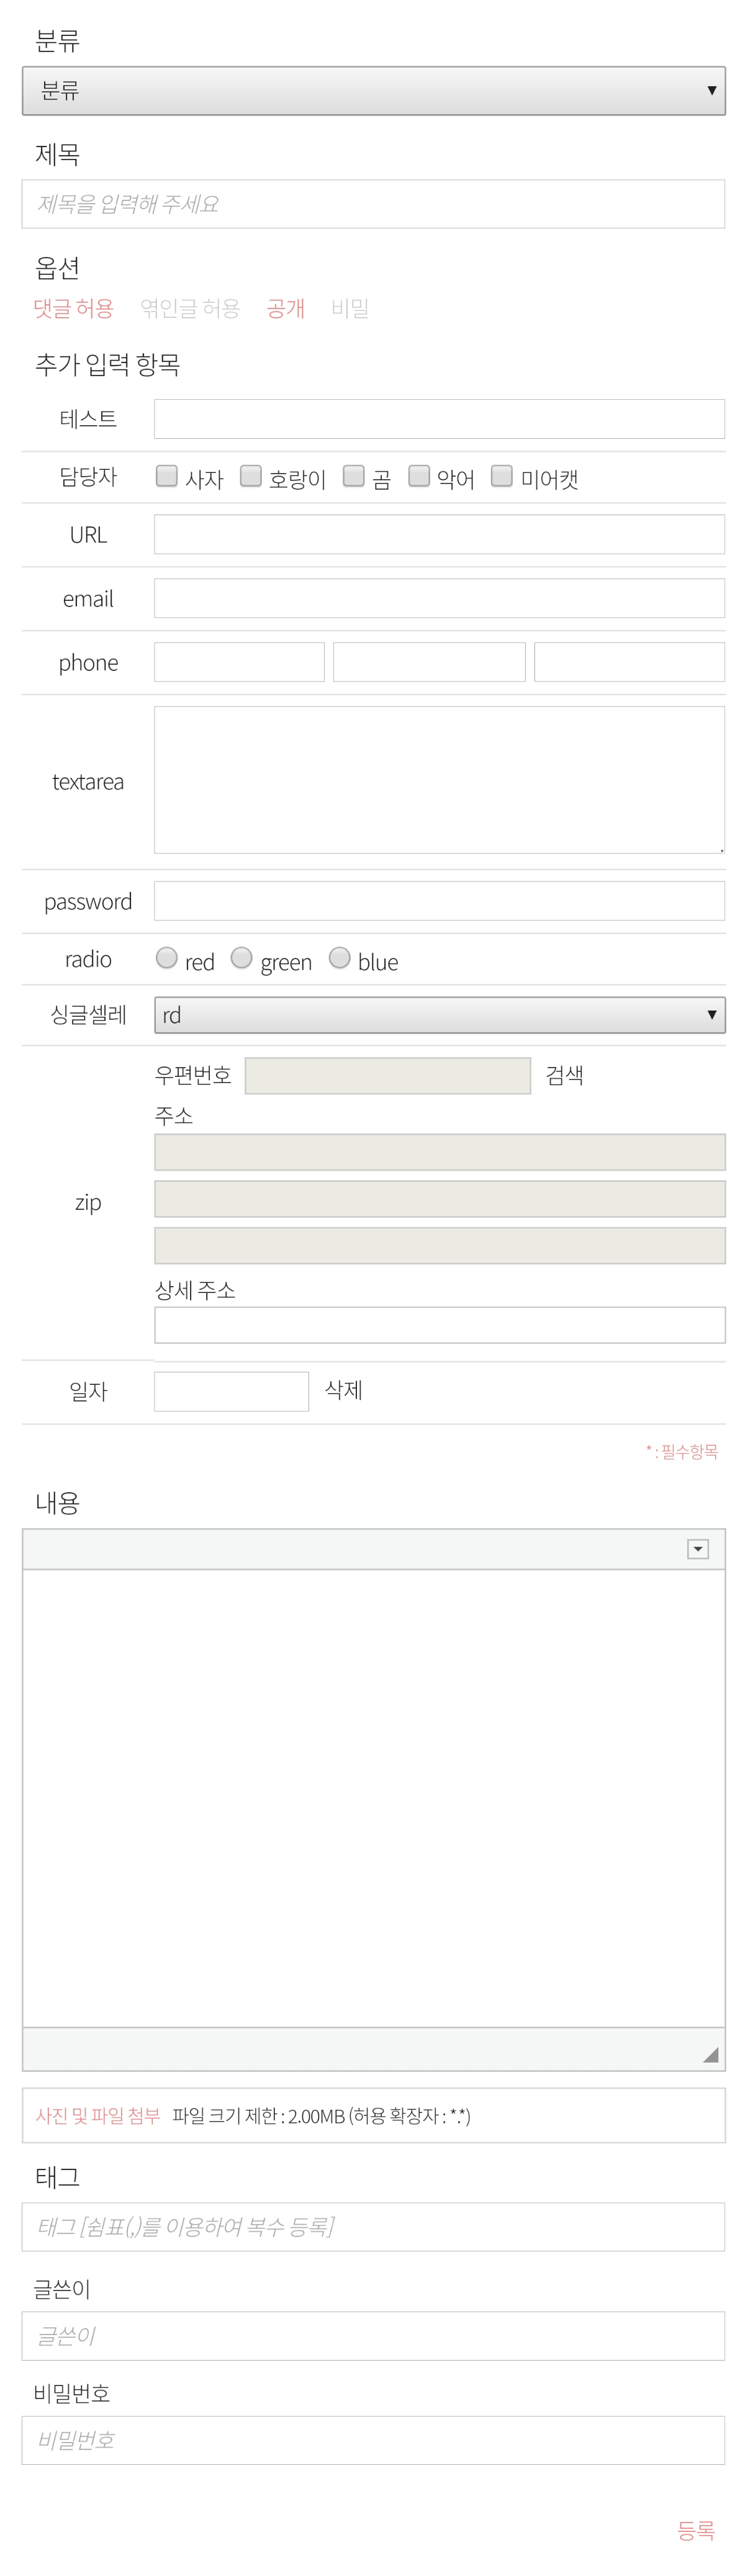The image size is (748, 2576).
Task: Toggle the 엮인글 허용 option
Action: (x=190, y=308)
